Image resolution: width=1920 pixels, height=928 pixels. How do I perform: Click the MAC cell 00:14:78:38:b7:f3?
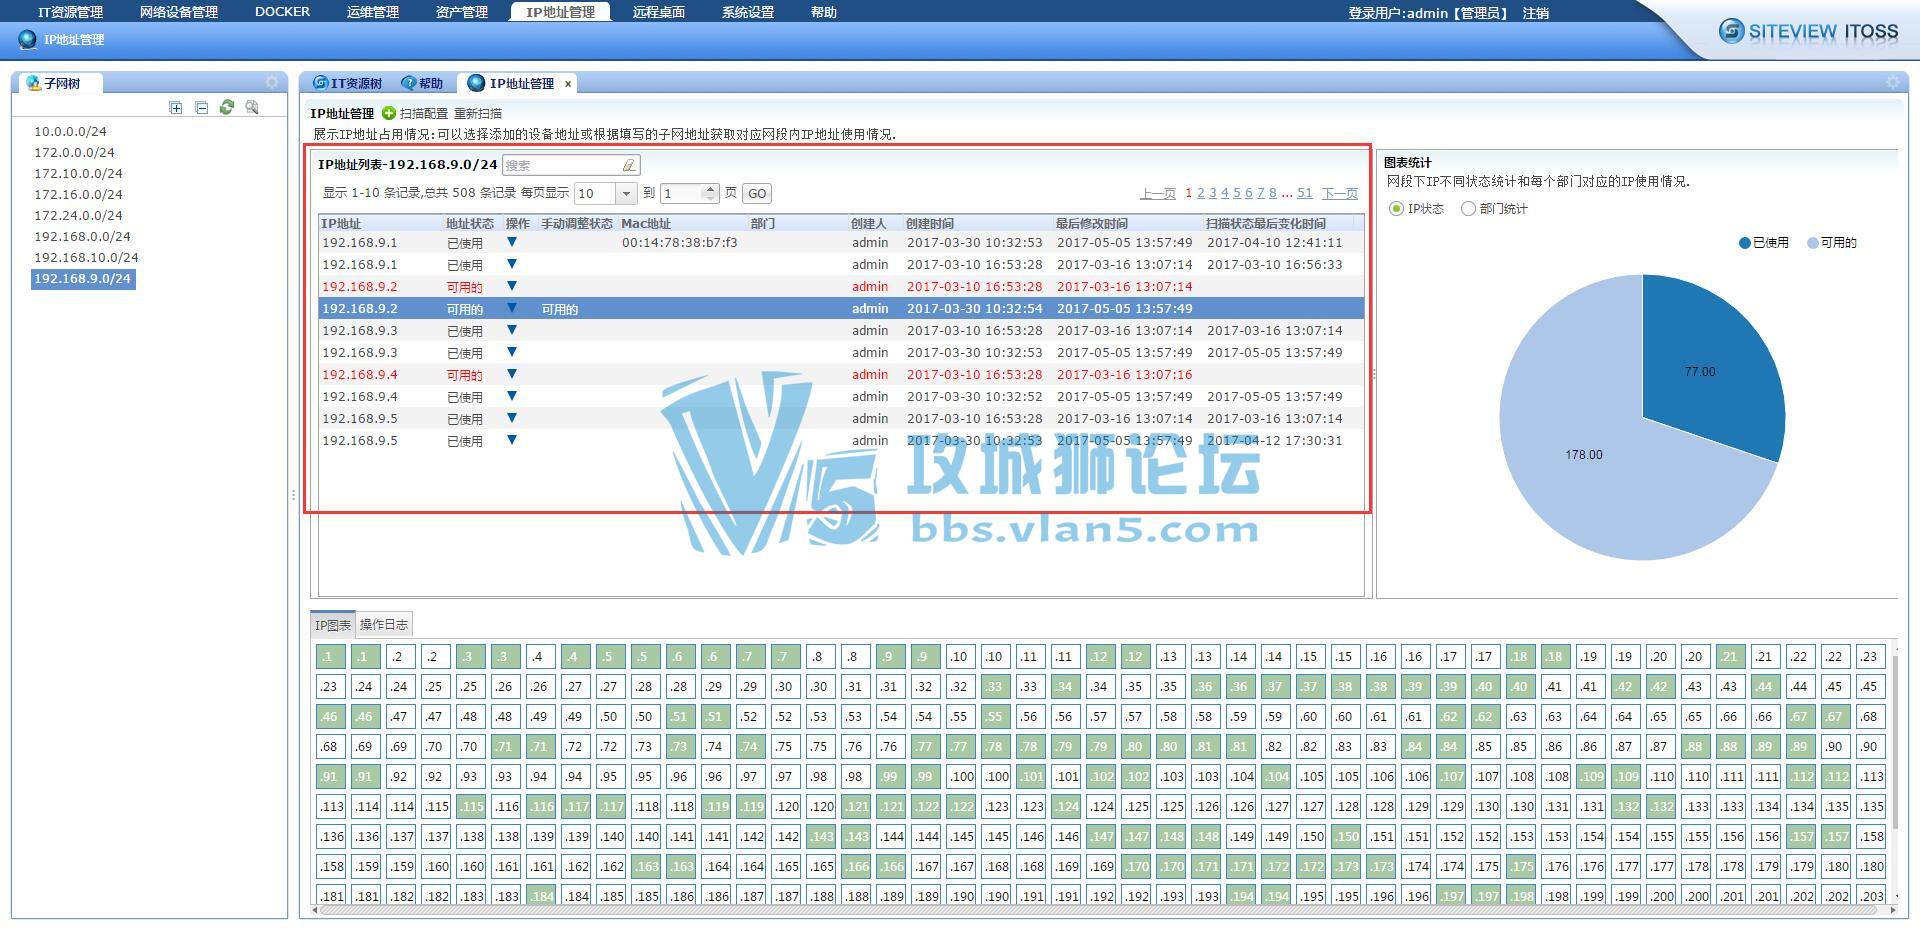click(x=680, y=242)
